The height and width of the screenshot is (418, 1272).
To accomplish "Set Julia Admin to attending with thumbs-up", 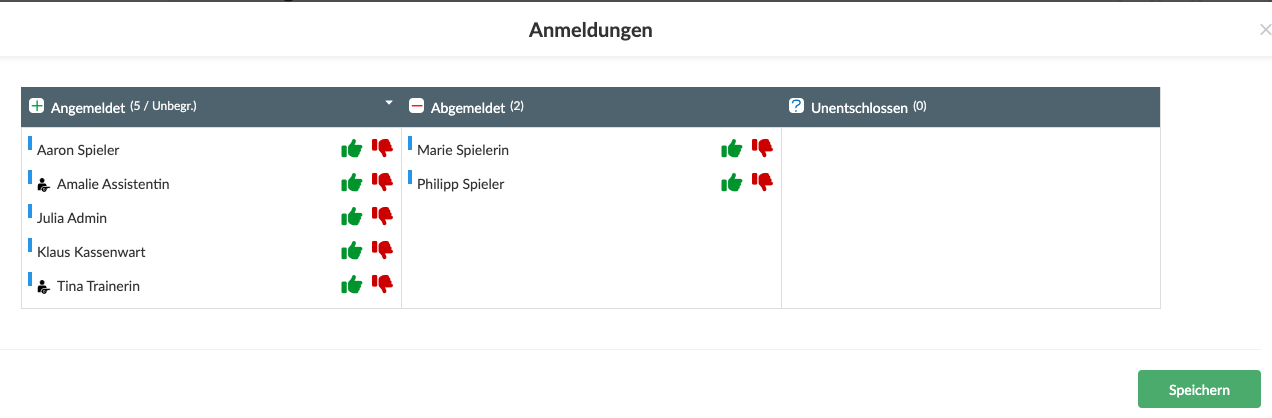I will tap(351, 217).
